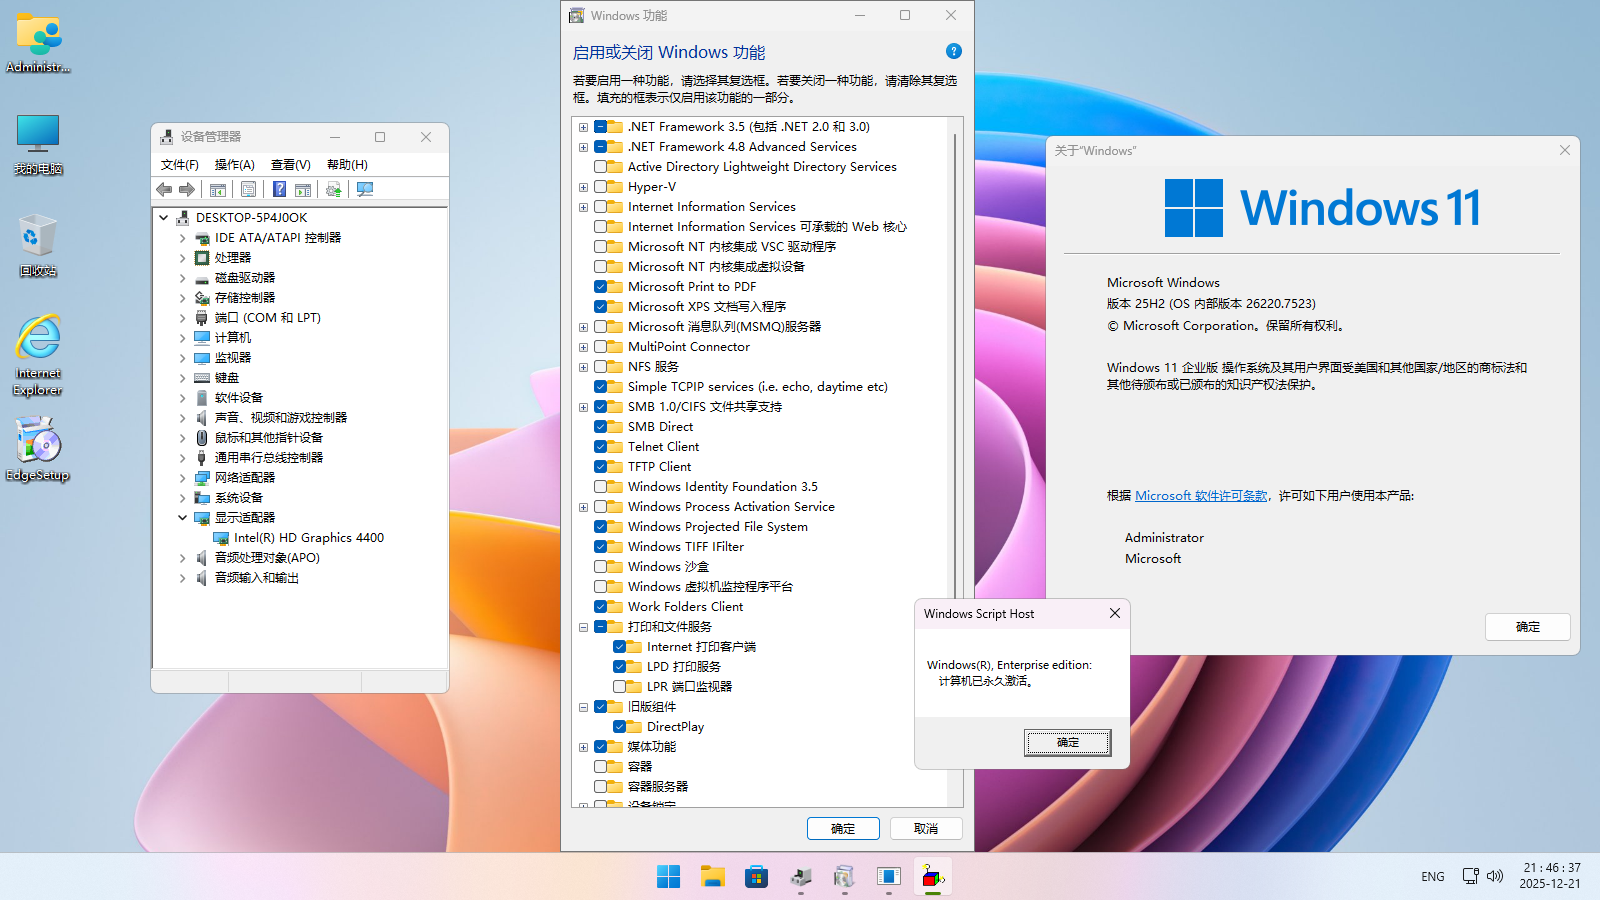1600x900 pixels.
Task: Click 取消 in Windows Features dialog
Action: tap(926, 829)
